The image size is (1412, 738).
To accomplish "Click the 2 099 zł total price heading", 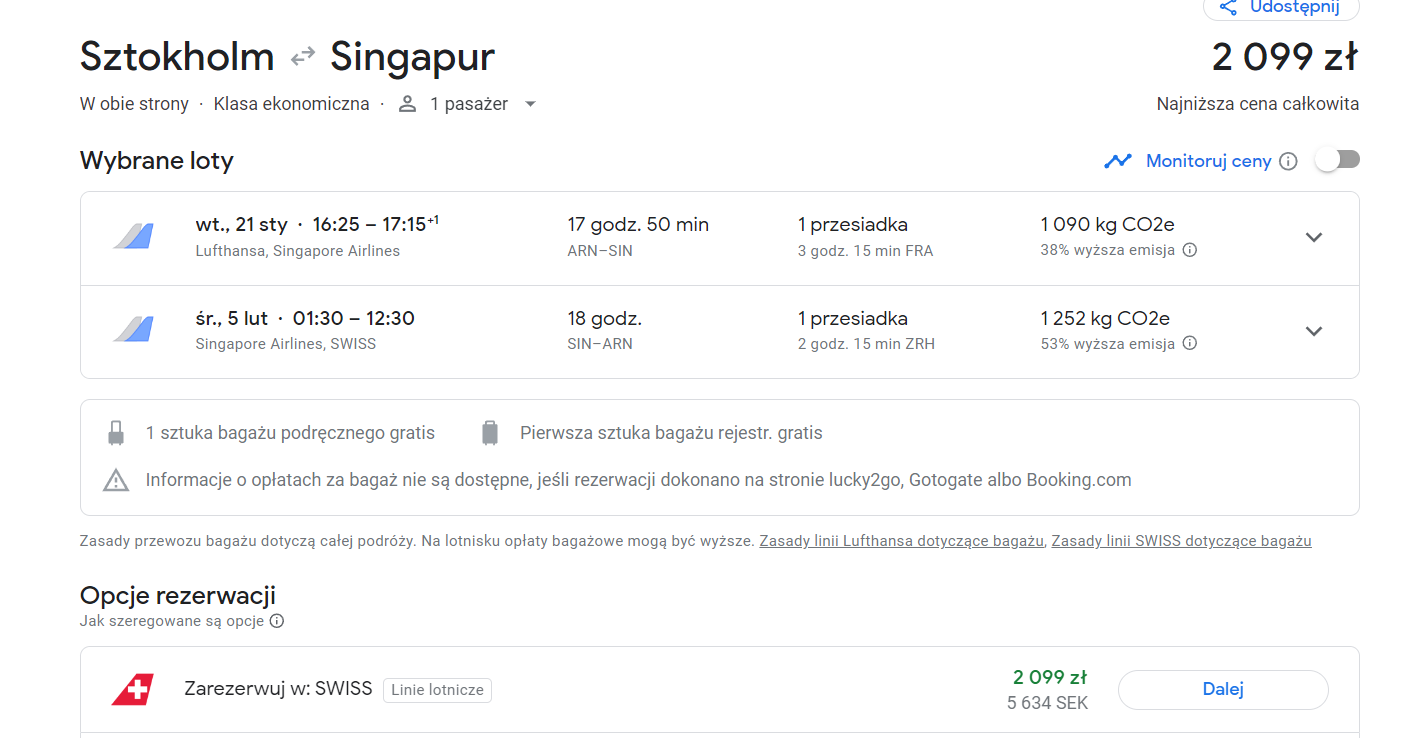I will pyautogui.click(x=1285, y=57).
